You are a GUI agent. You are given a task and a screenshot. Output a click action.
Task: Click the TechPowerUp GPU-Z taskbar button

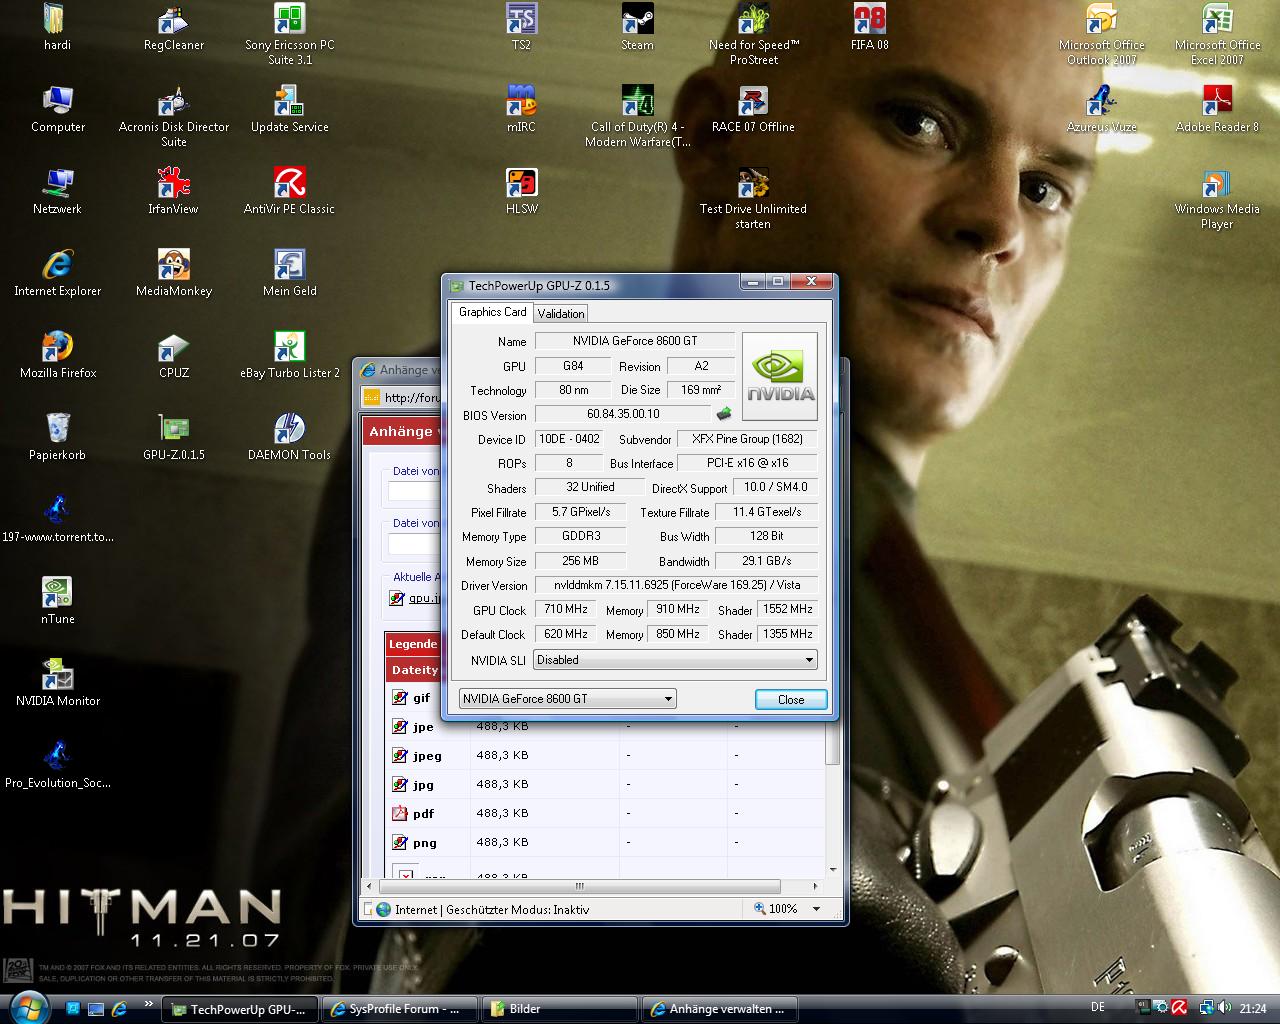point(242,1010)
